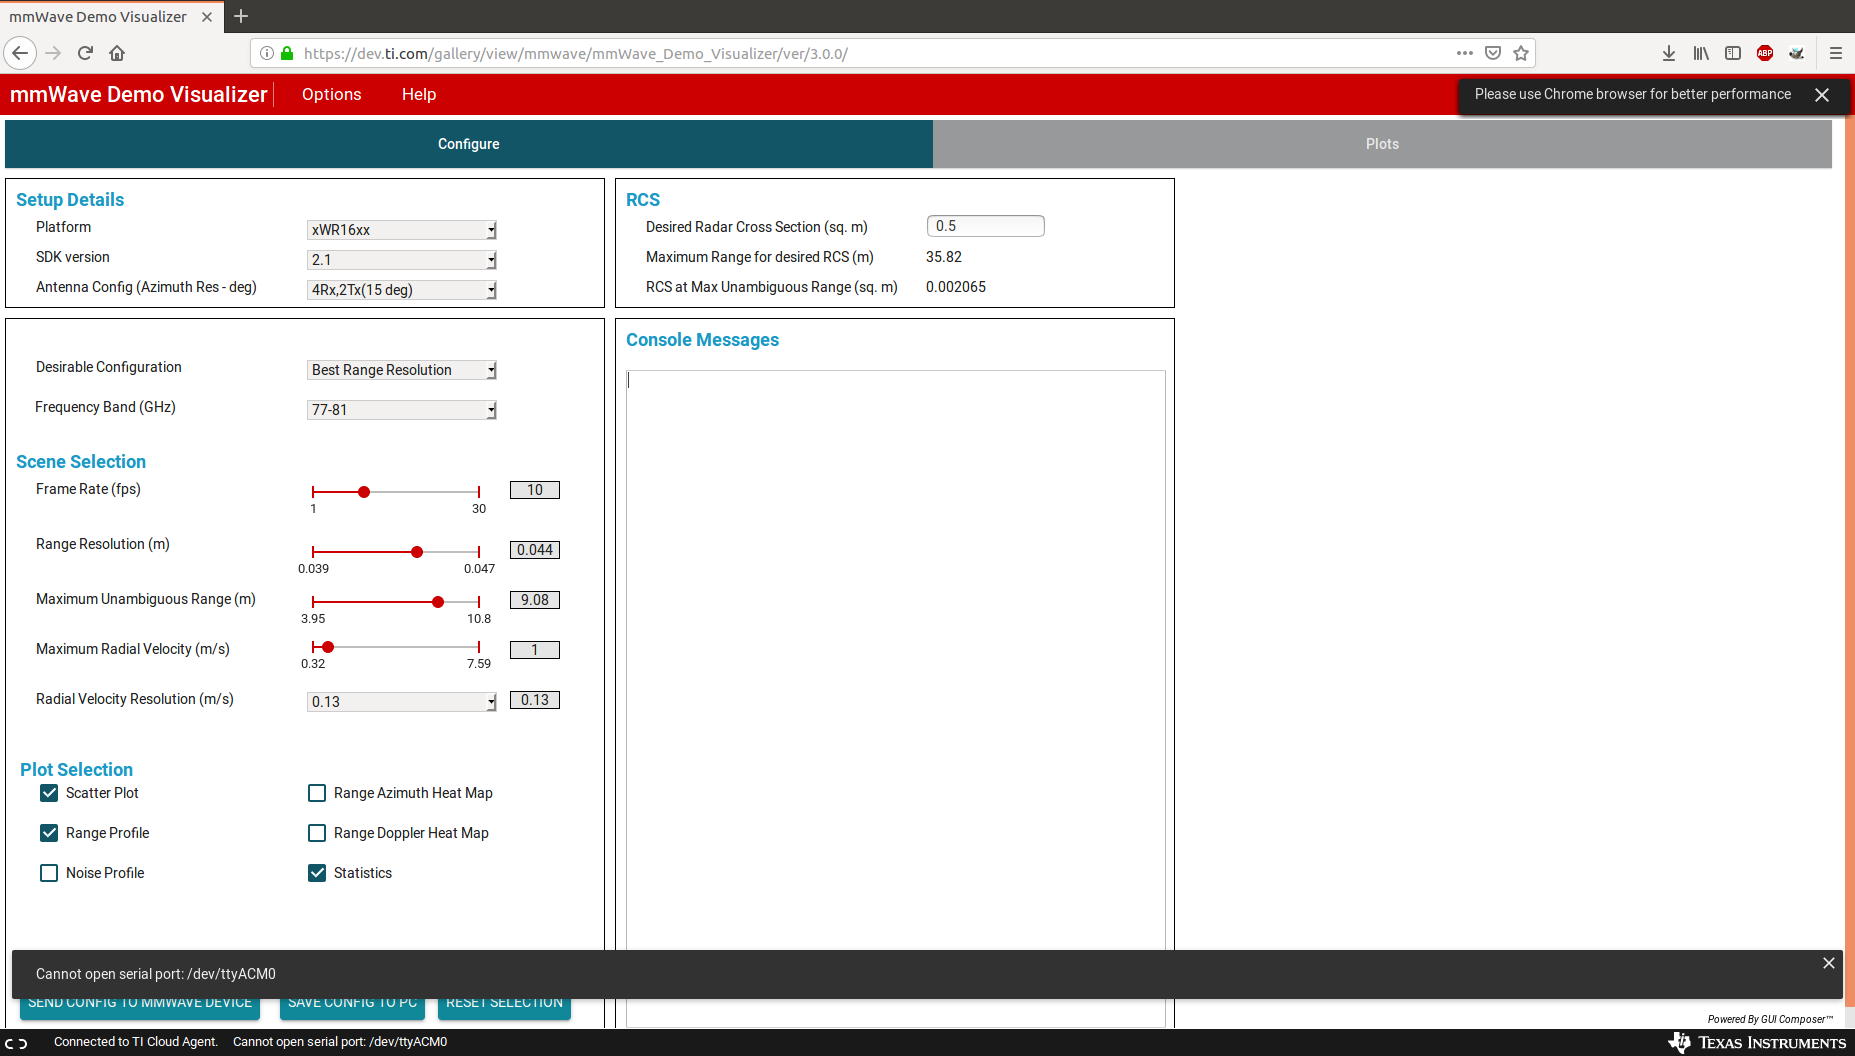Click the Frame Rate value field

pos(535,490)
